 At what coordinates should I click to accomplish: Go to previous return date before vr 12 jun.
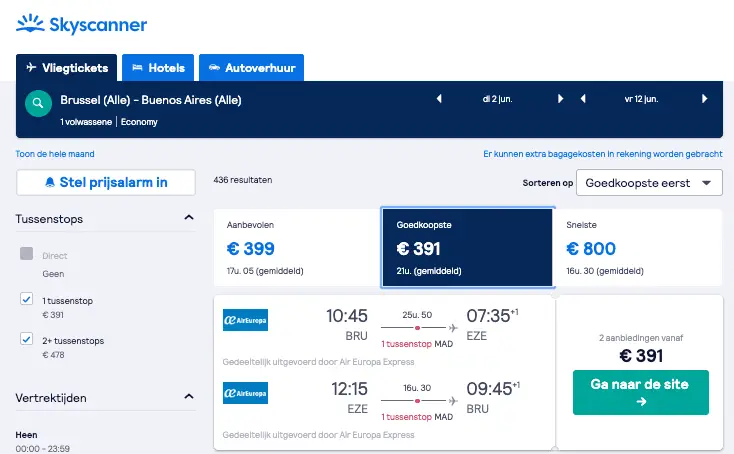[583, 99]
